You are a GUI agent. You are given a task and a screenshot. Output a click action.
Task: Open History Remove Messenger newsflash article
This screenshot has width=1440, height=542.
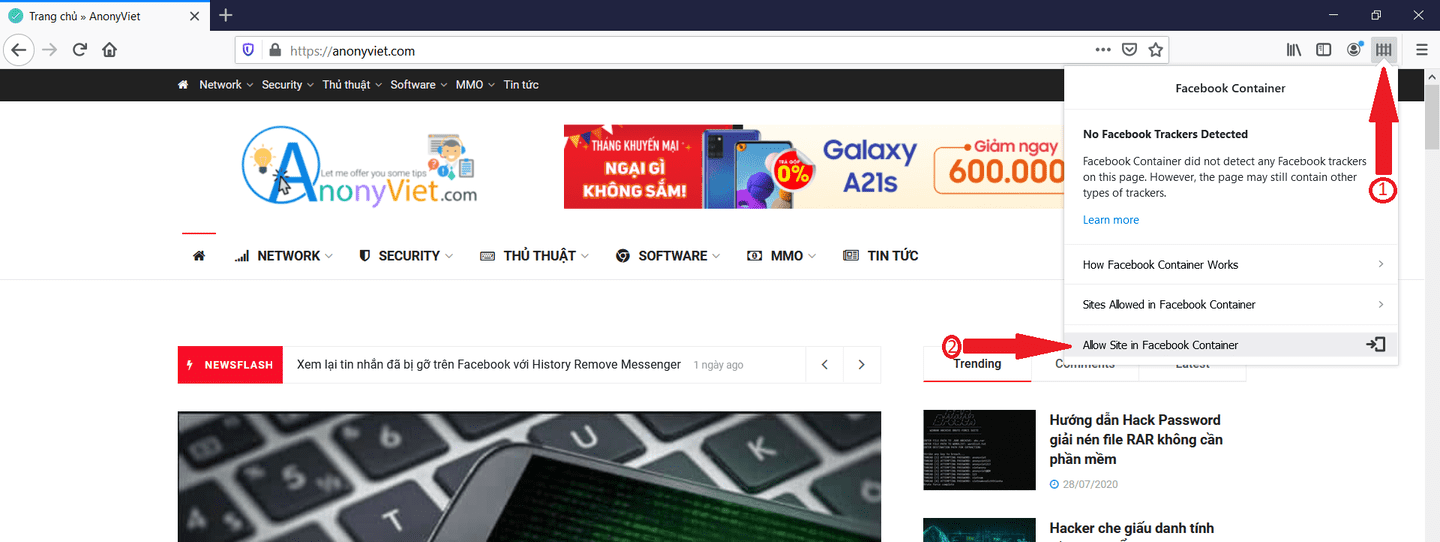click(x=489, y=365)
